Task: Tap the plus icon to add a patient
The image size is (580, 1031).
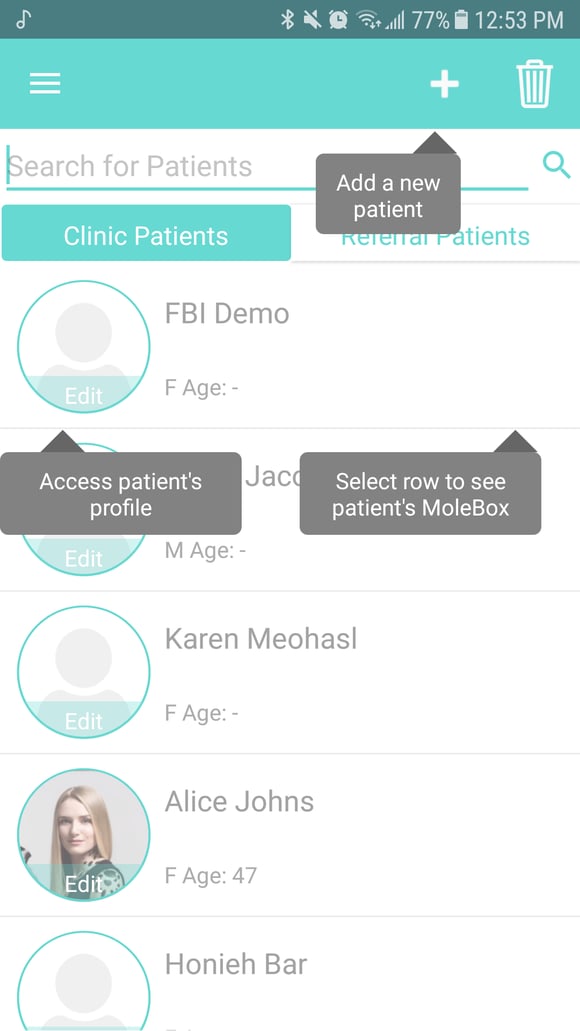Action: point(444,84)
